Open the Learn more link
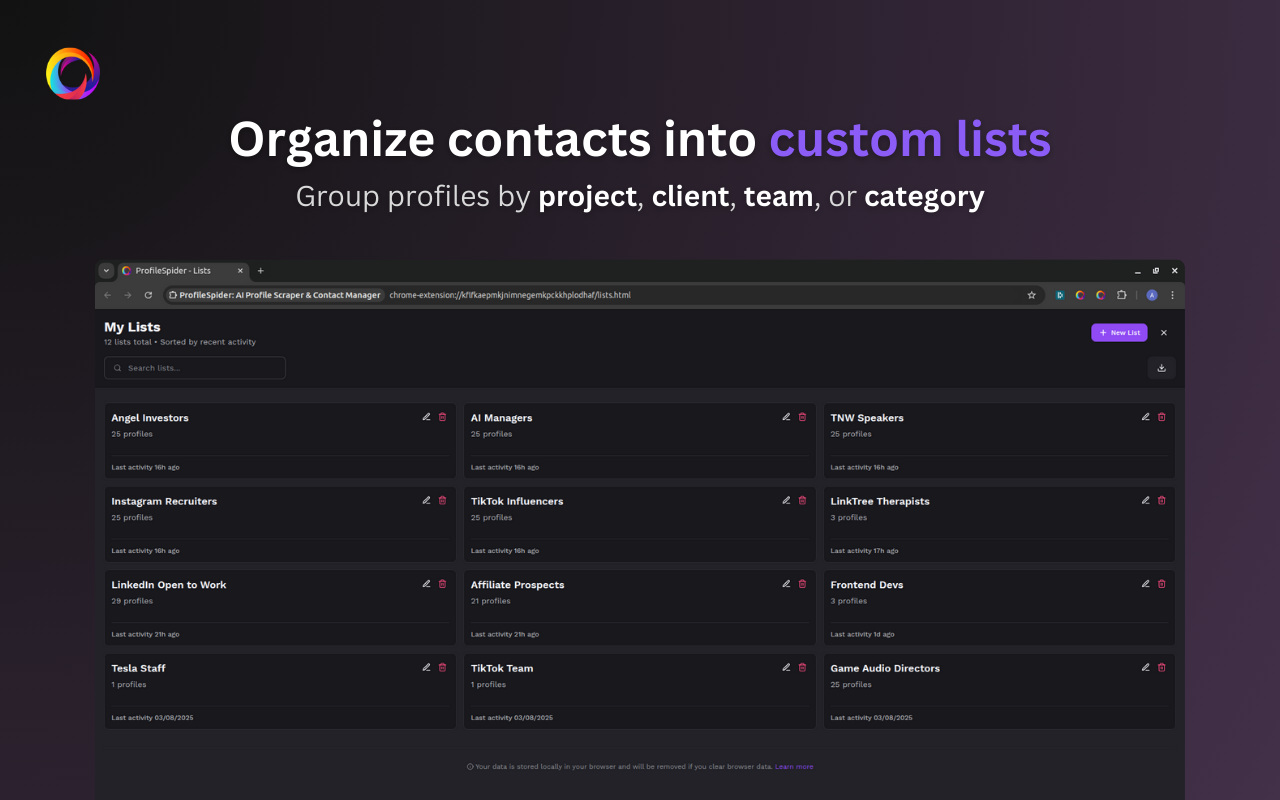This screenshot has height=800, width=1280. 794,766
